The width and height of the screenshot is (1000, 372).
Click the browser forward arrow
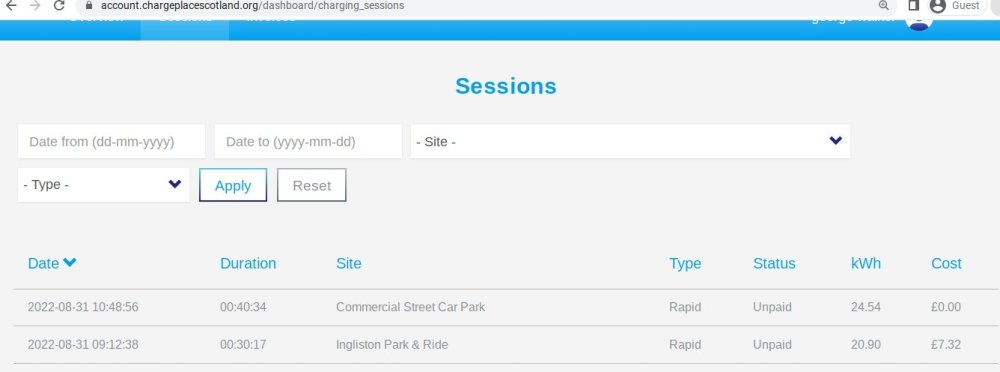click(x=35, y=6)
